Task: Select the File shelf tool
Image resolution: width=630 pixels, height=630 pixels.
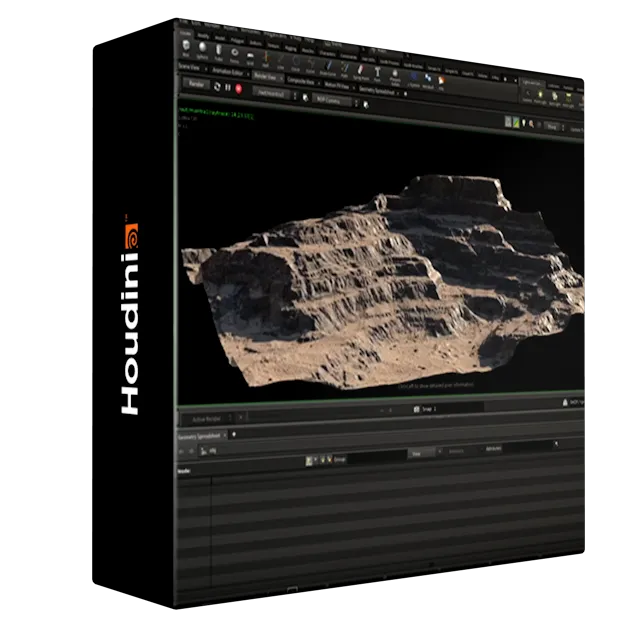Action: [441, 82]
